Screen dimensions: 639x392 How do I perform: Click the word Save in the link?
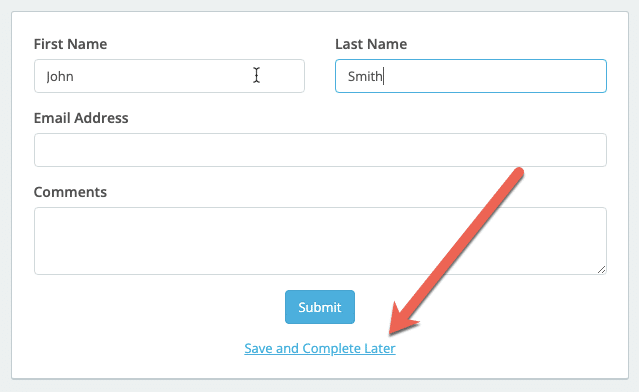tap(258, 348)
